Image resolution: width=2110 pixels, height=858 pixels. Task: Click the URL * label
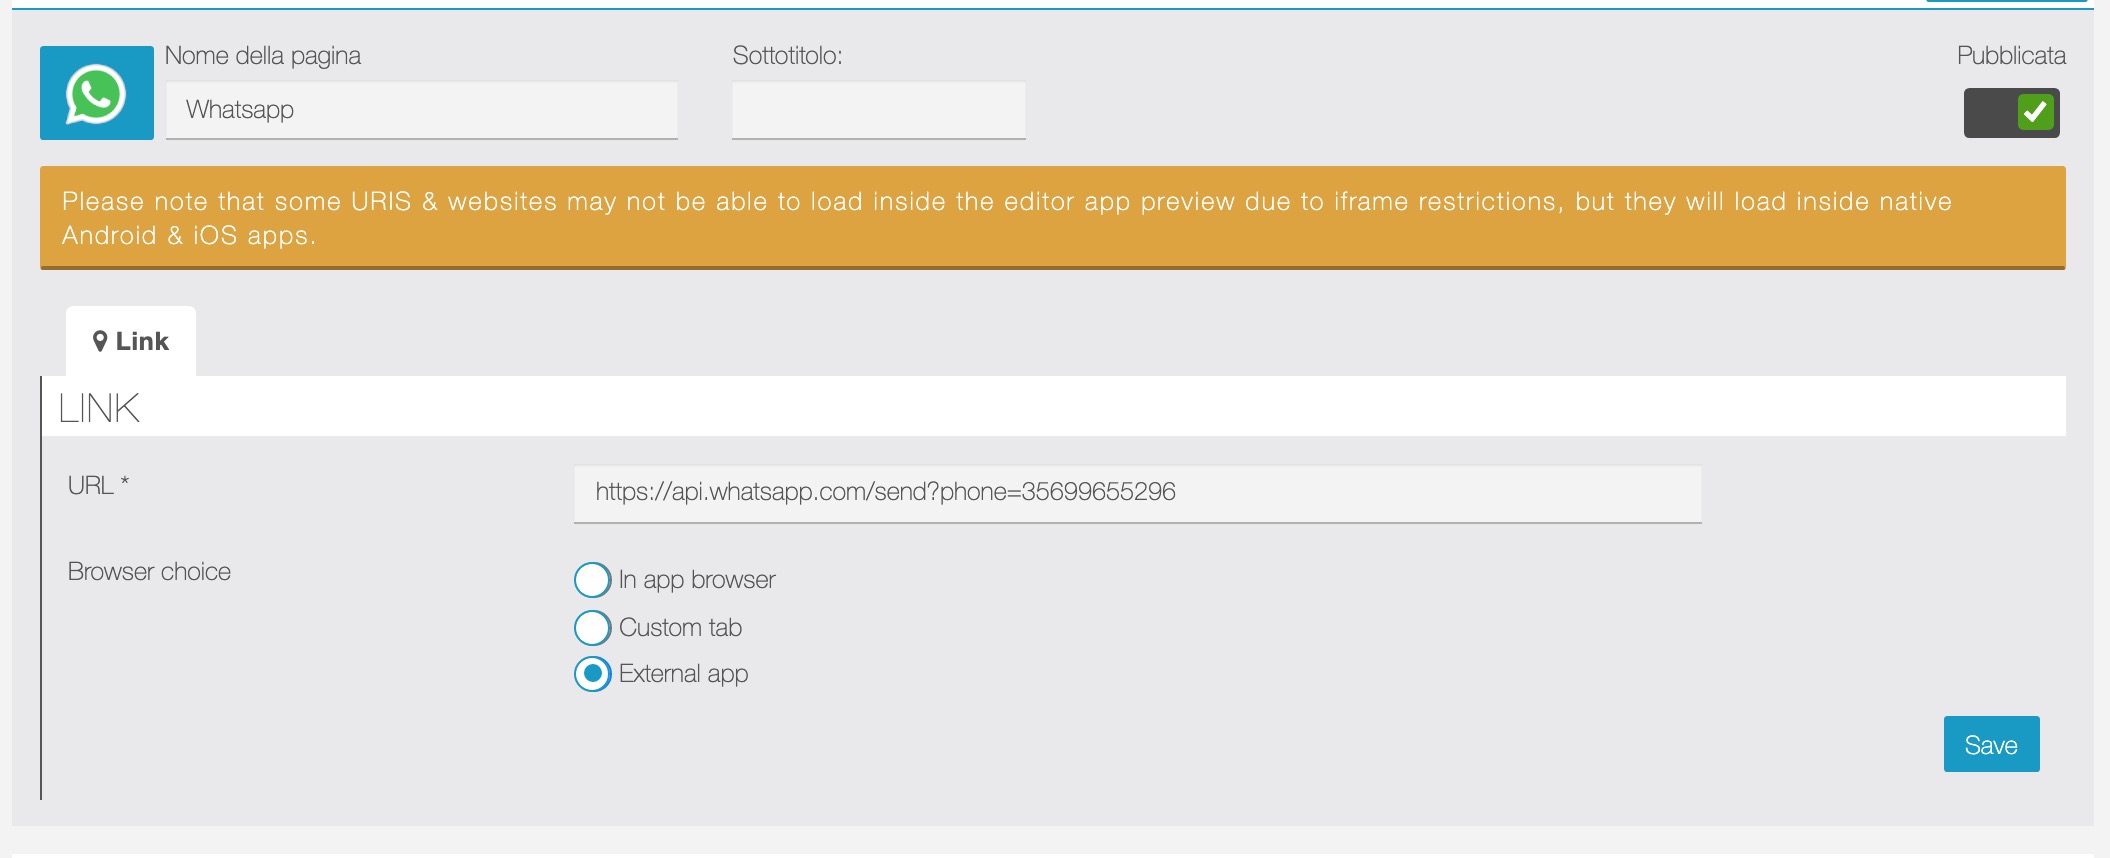point(98,485)
